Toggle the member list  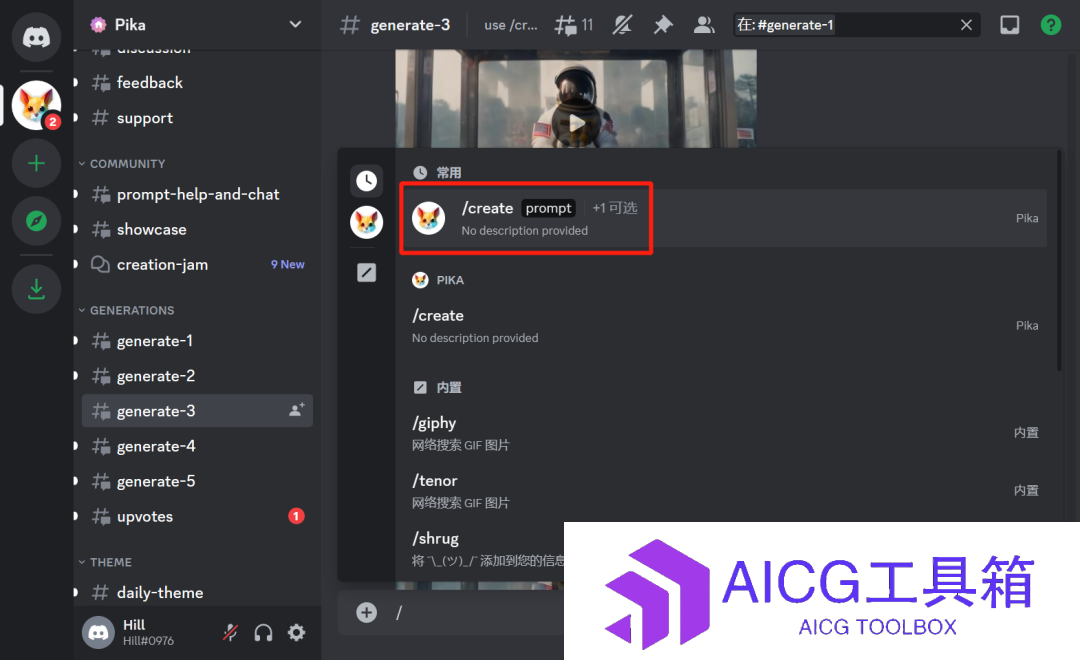[703, 25]
